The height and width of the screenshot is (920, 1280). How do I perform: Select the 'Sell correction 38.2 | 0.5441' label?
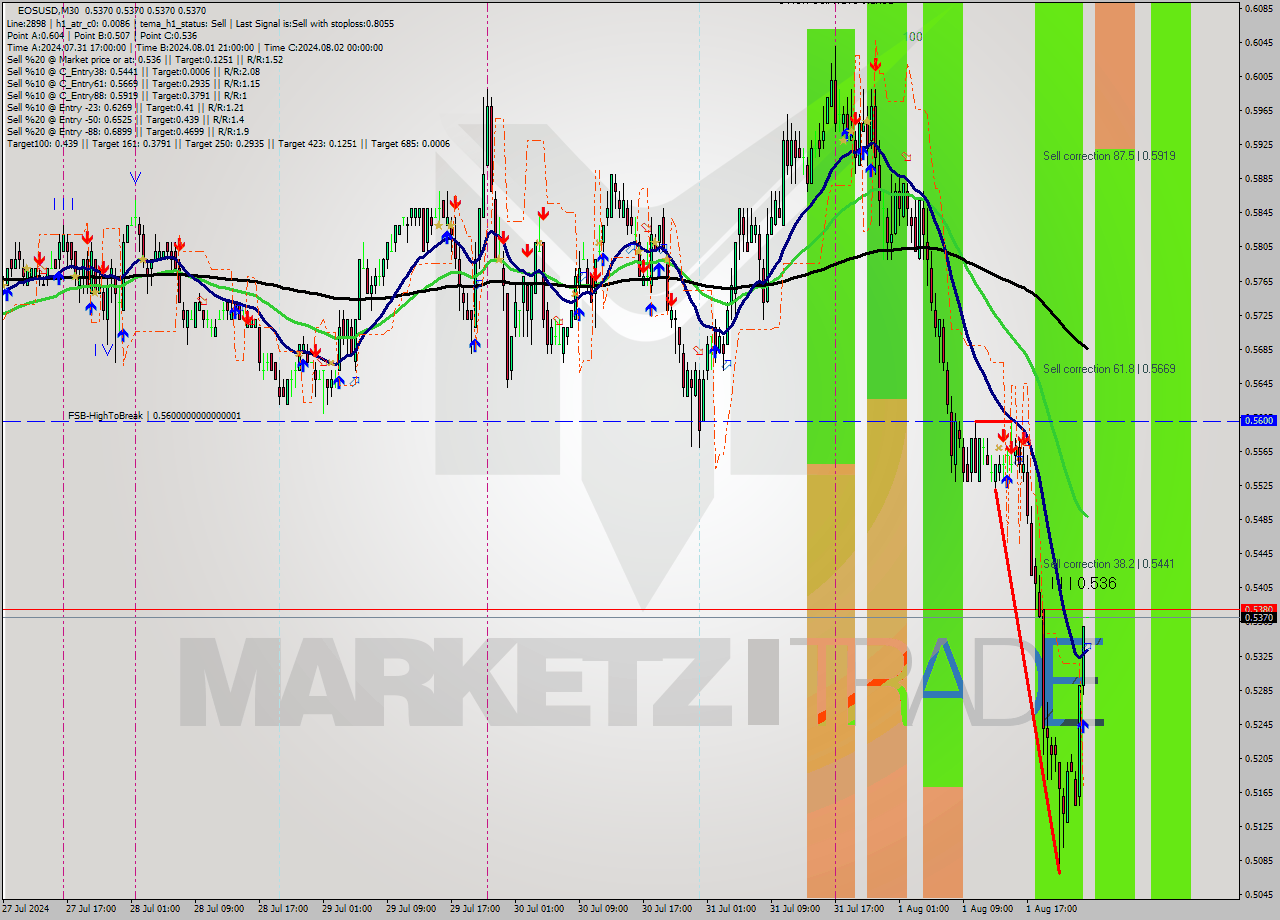coord(1109,564)
